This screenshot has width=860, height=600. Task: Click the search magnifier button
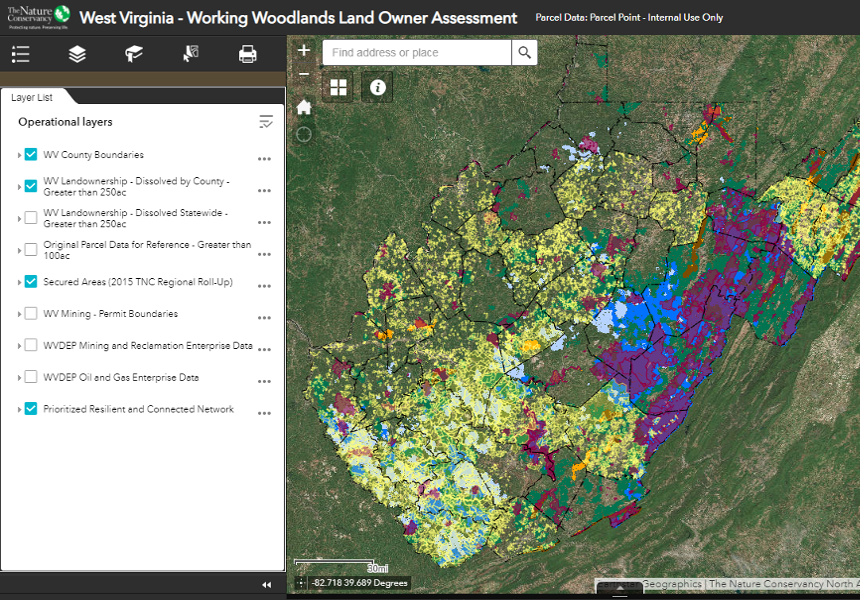click(x=524, y=52)
